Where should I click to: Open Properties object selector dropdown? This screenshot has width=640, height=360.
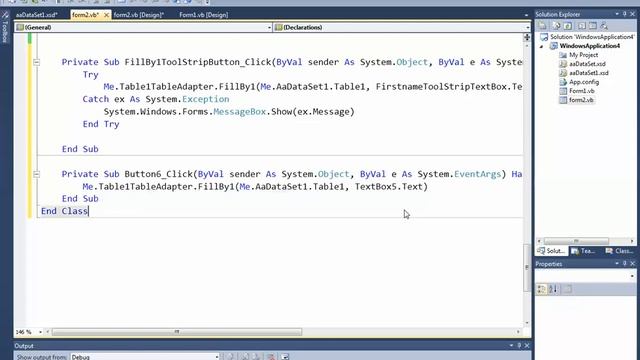pyautogui.click(x=632, y=276)
